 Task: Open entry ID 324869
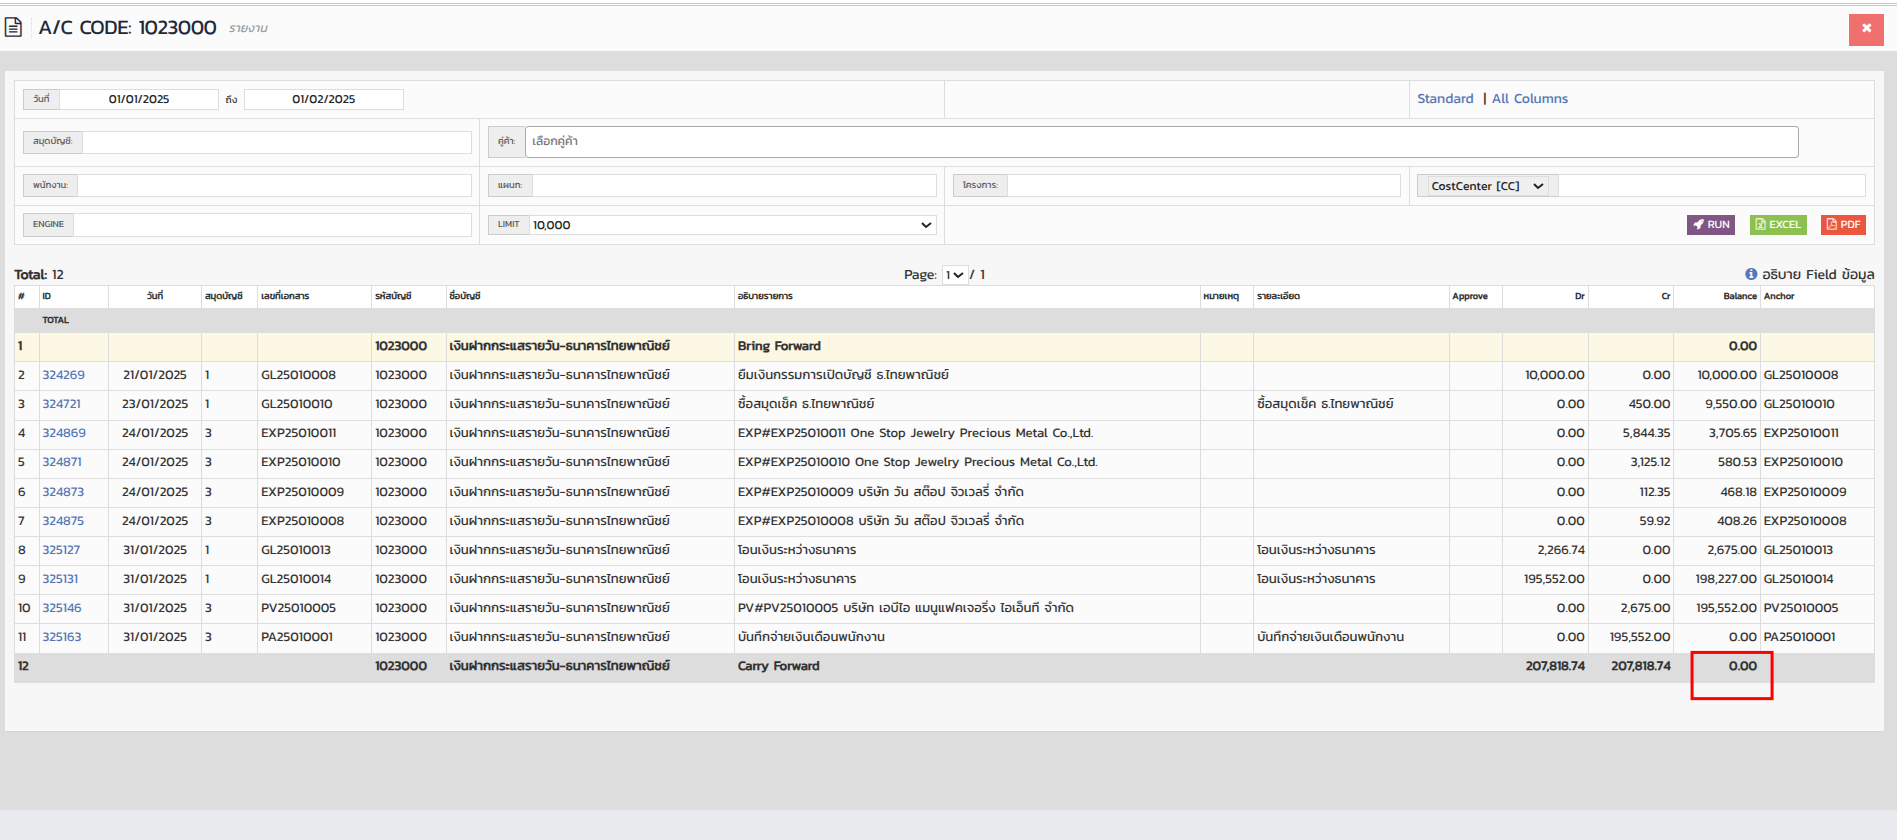(64, 433)
